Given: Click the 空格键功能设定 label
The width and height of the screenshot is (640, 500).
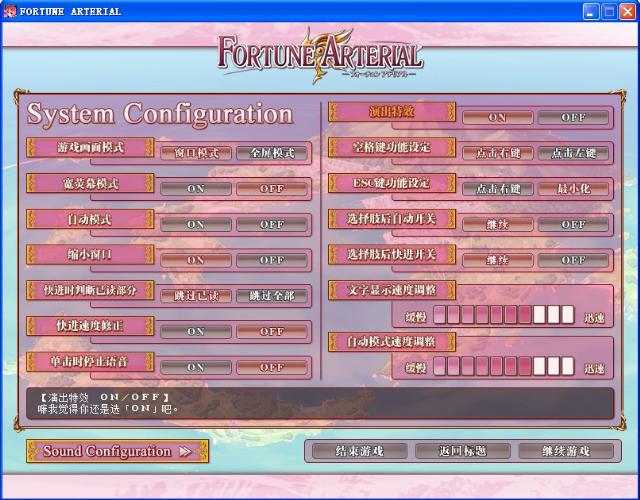Looking at the screenshot, I should (x=392, y=147).
